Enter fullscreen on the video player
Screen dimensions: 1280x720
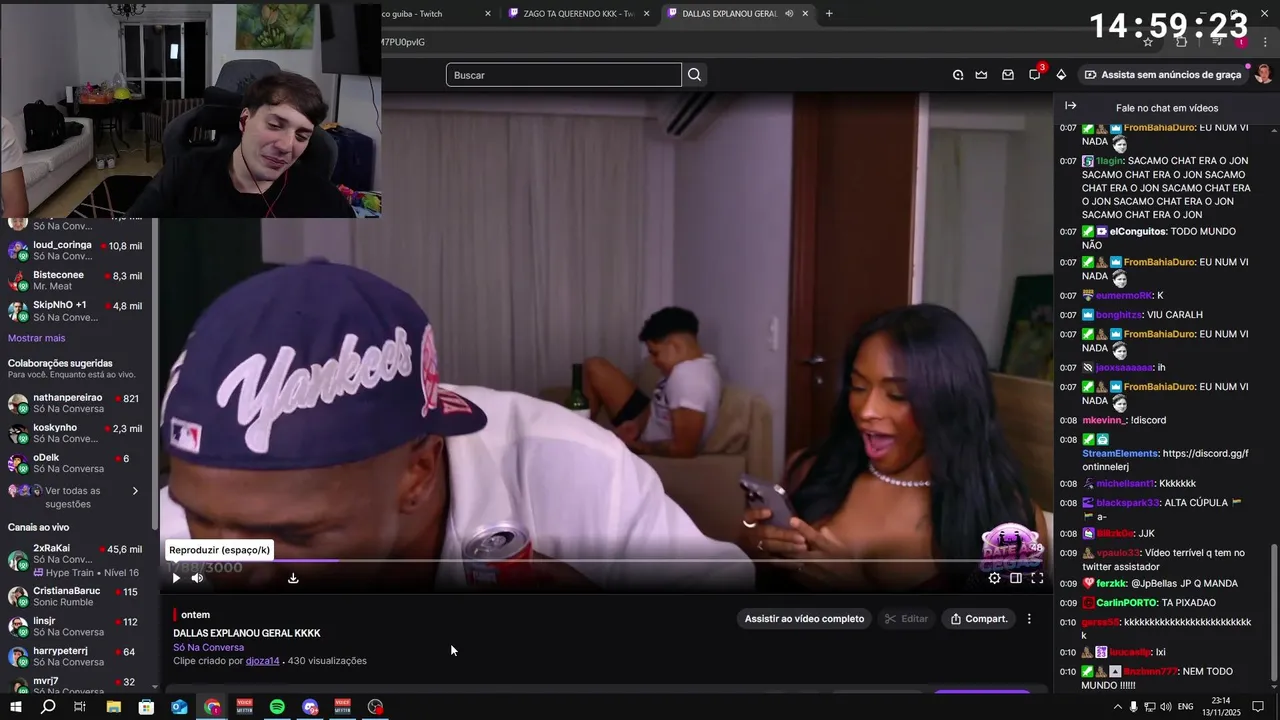click(1037, 578)
